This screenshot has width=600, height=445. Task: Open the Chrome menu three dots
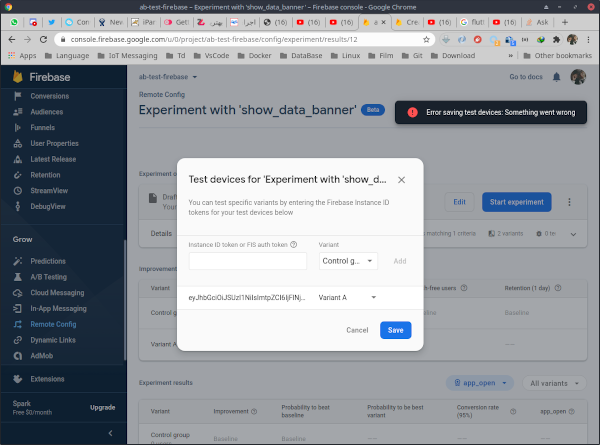[589, 39]
